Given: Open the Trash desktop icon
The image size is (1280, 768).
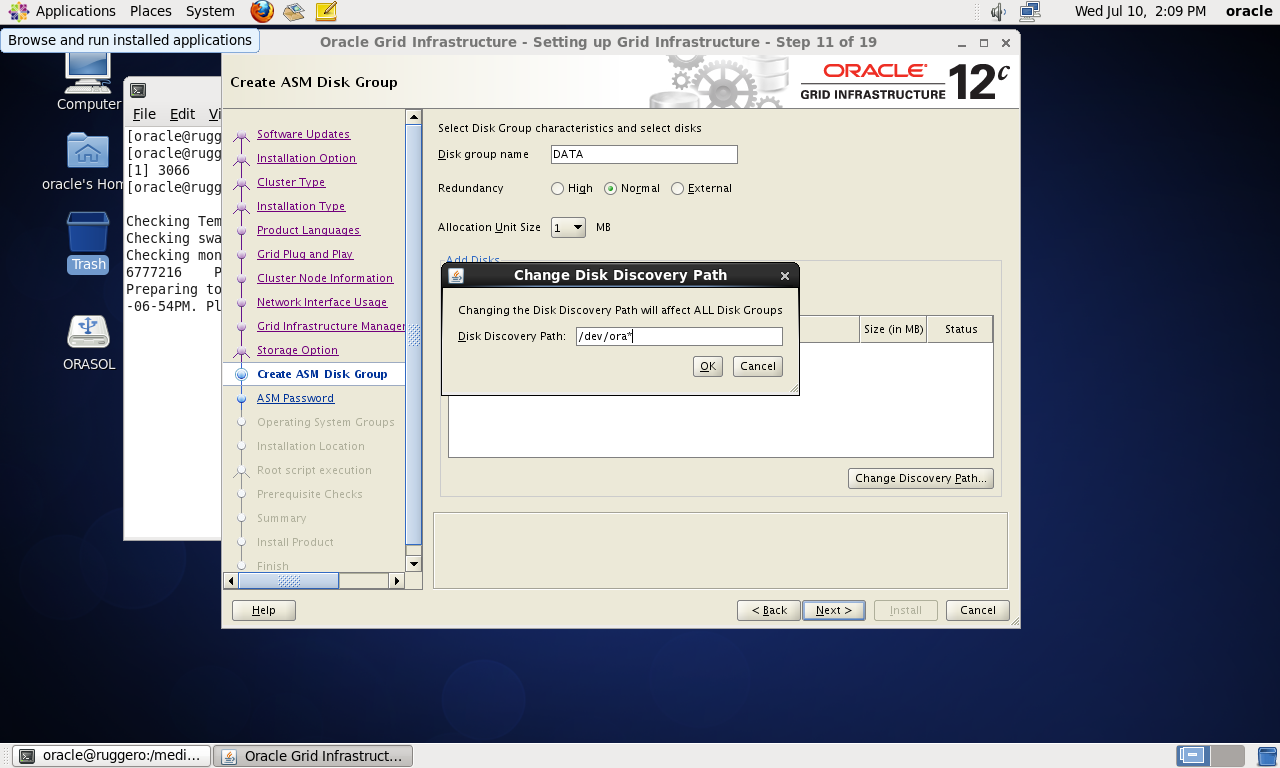Looking at the screenshot, I should pyautogui.click(x=88, y=233).
